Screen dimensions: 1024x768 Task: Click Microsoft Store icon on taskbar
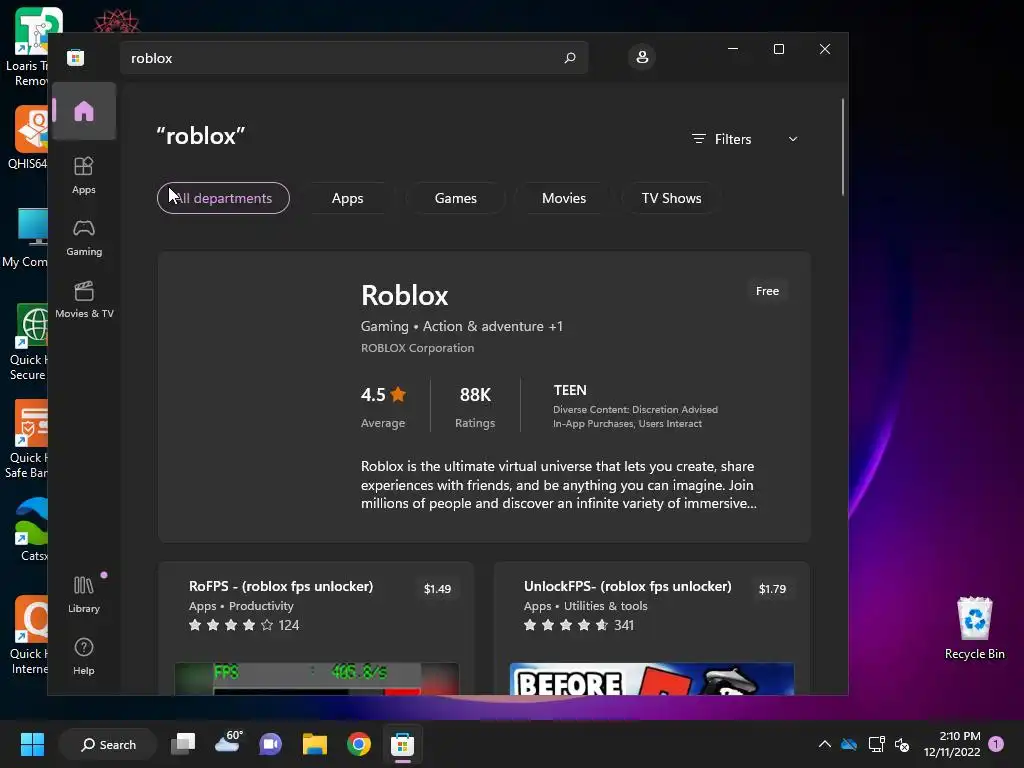[402, 744]
